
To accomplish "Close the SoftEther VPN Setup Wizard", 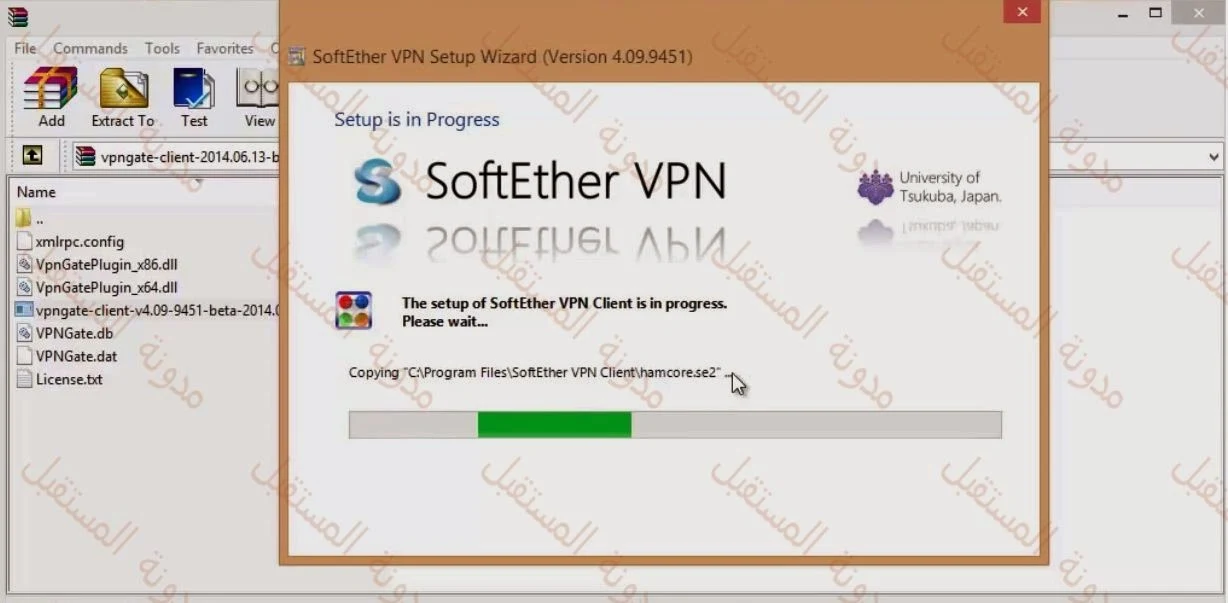I will click(x=1021, y=12).
